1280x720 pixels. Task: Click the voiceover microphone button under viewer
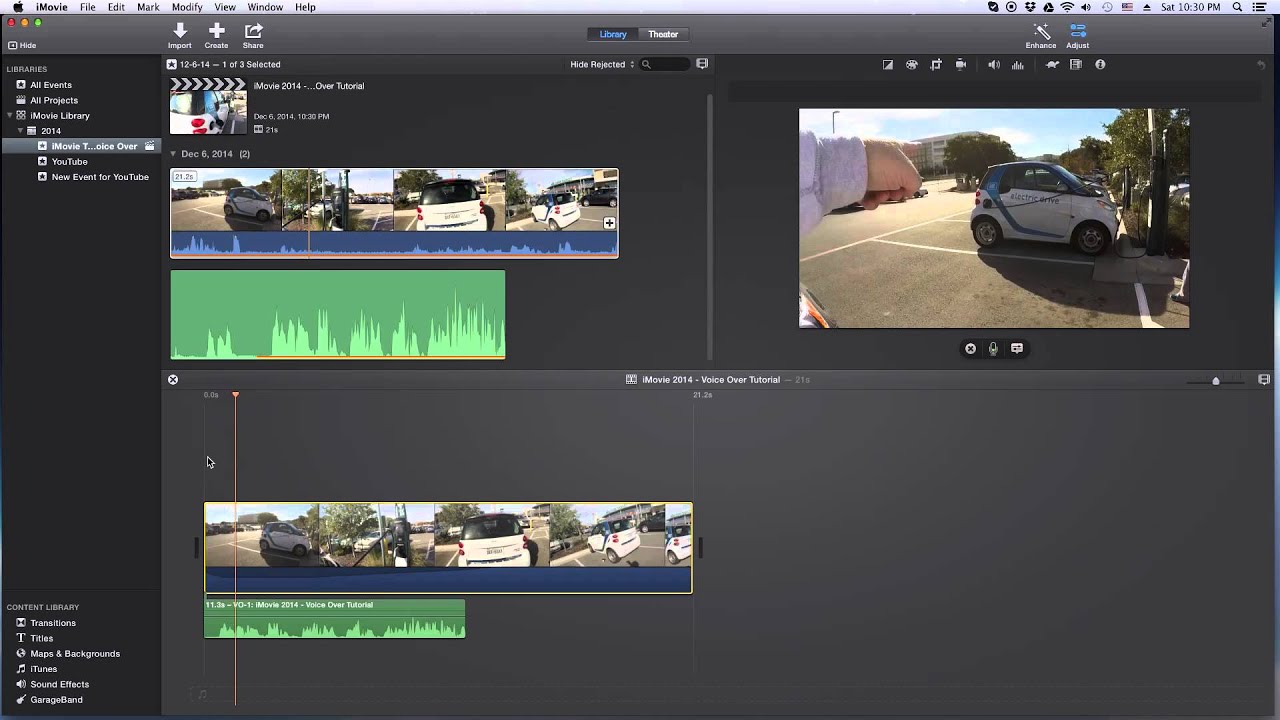coord(993,349)
